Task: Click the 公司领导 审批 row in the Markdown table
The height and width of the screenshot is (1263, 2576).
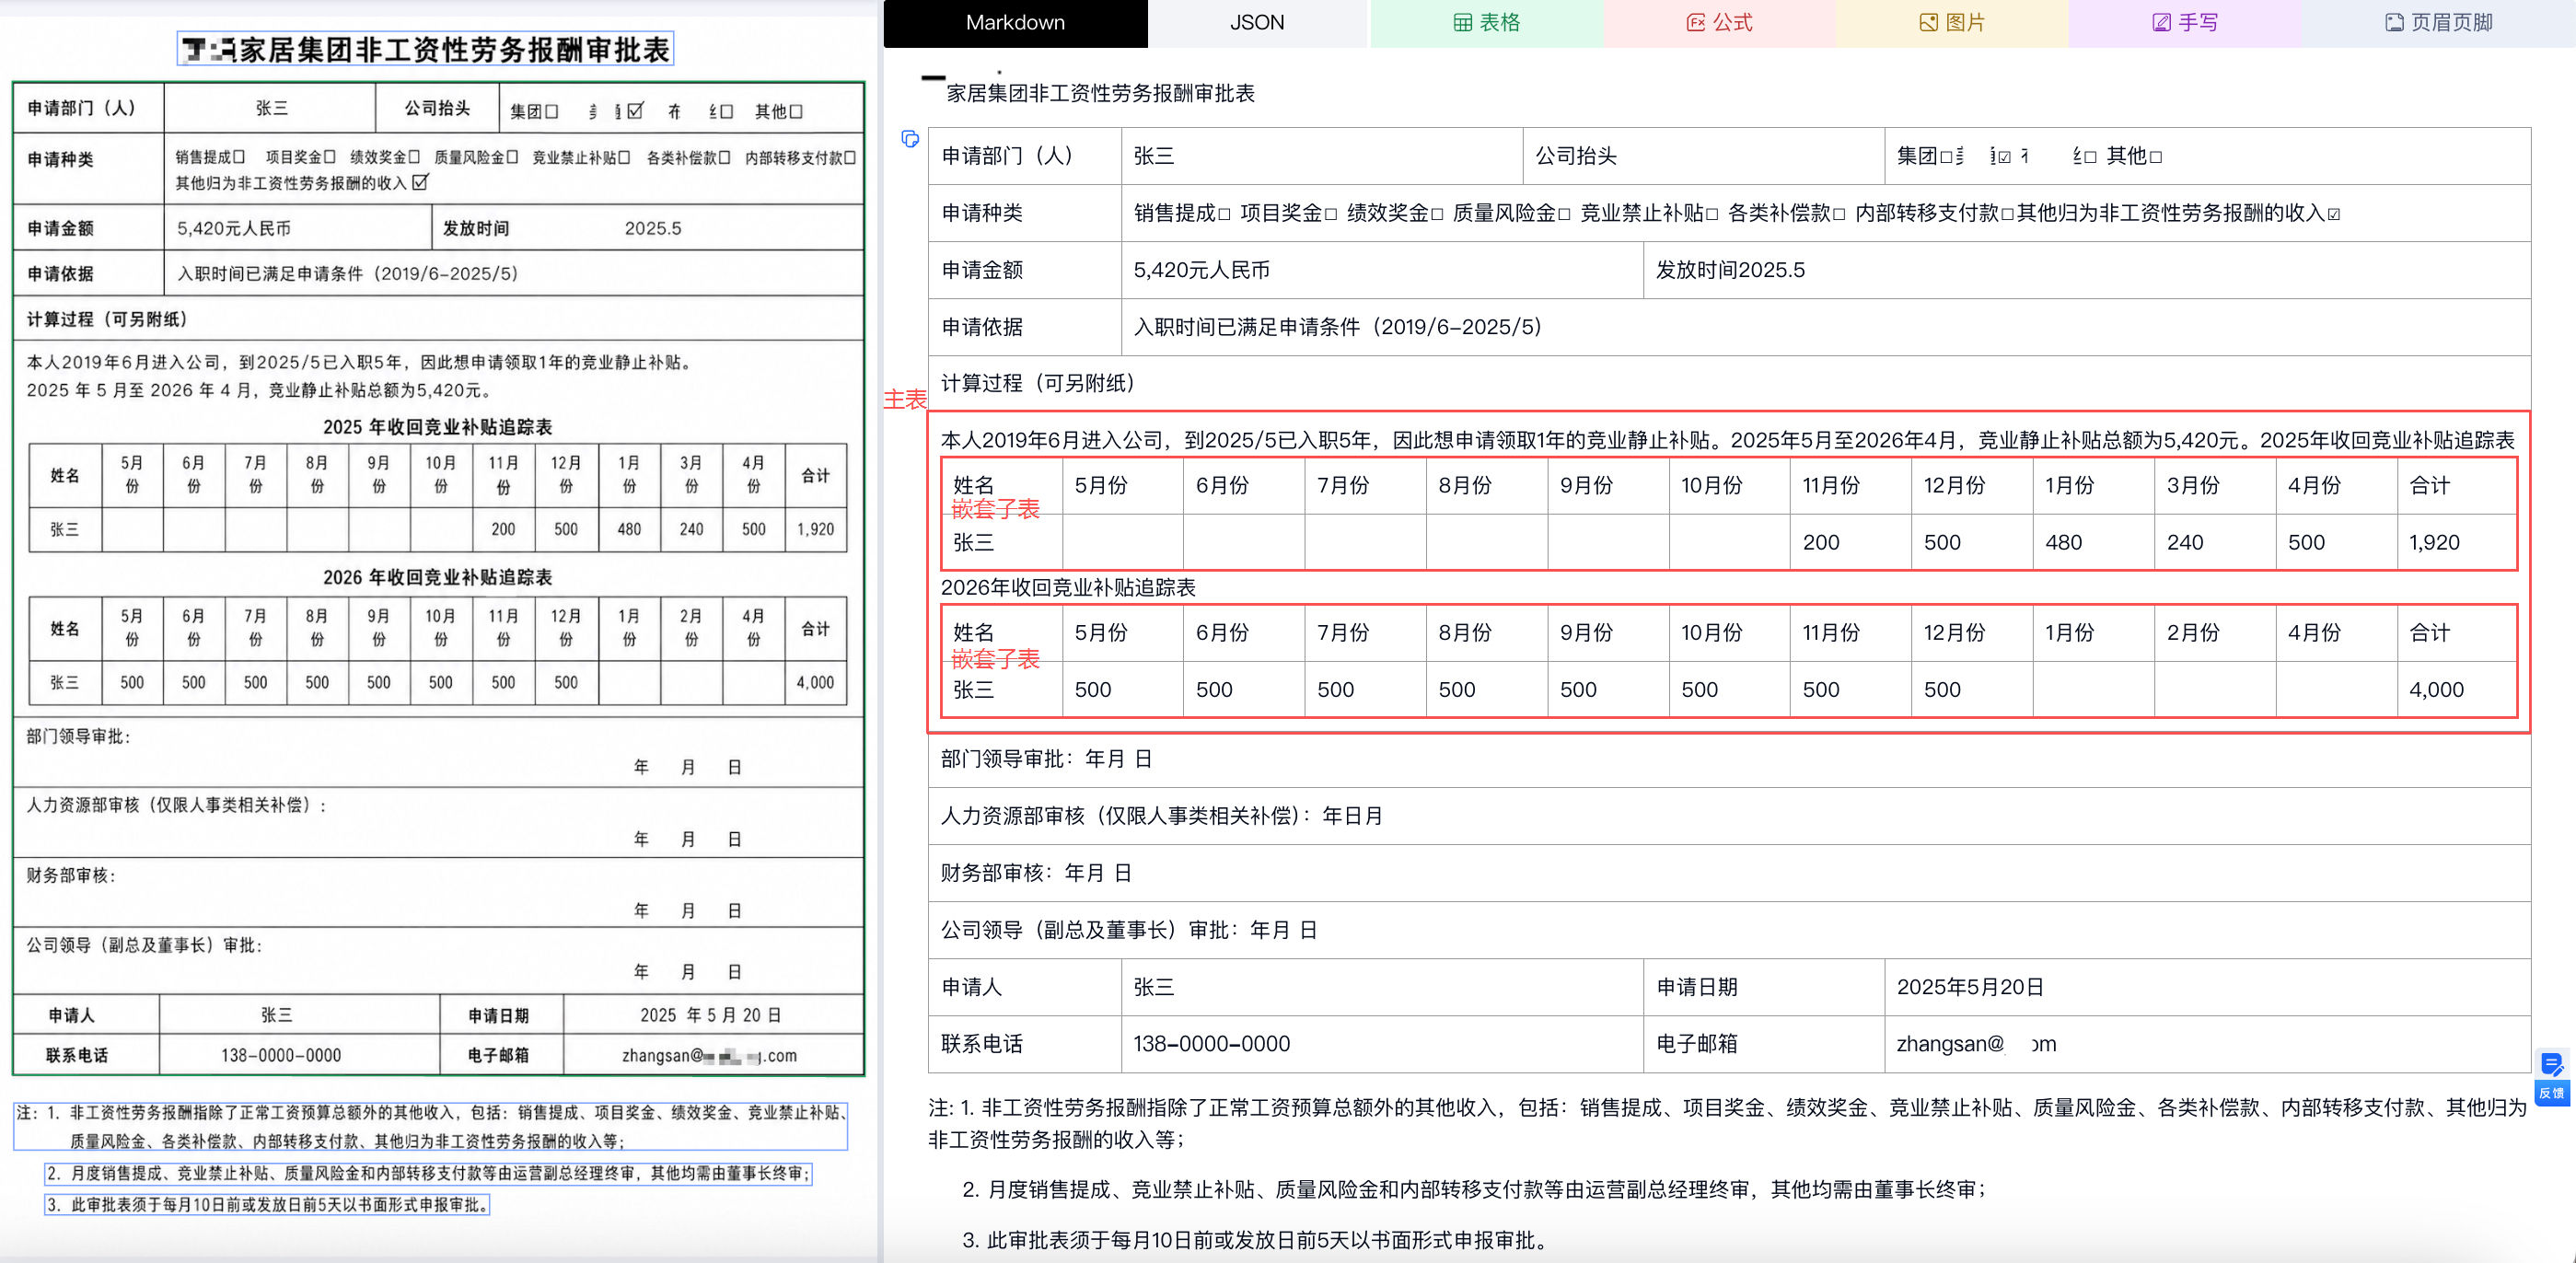Action: tap(1729, 930)
